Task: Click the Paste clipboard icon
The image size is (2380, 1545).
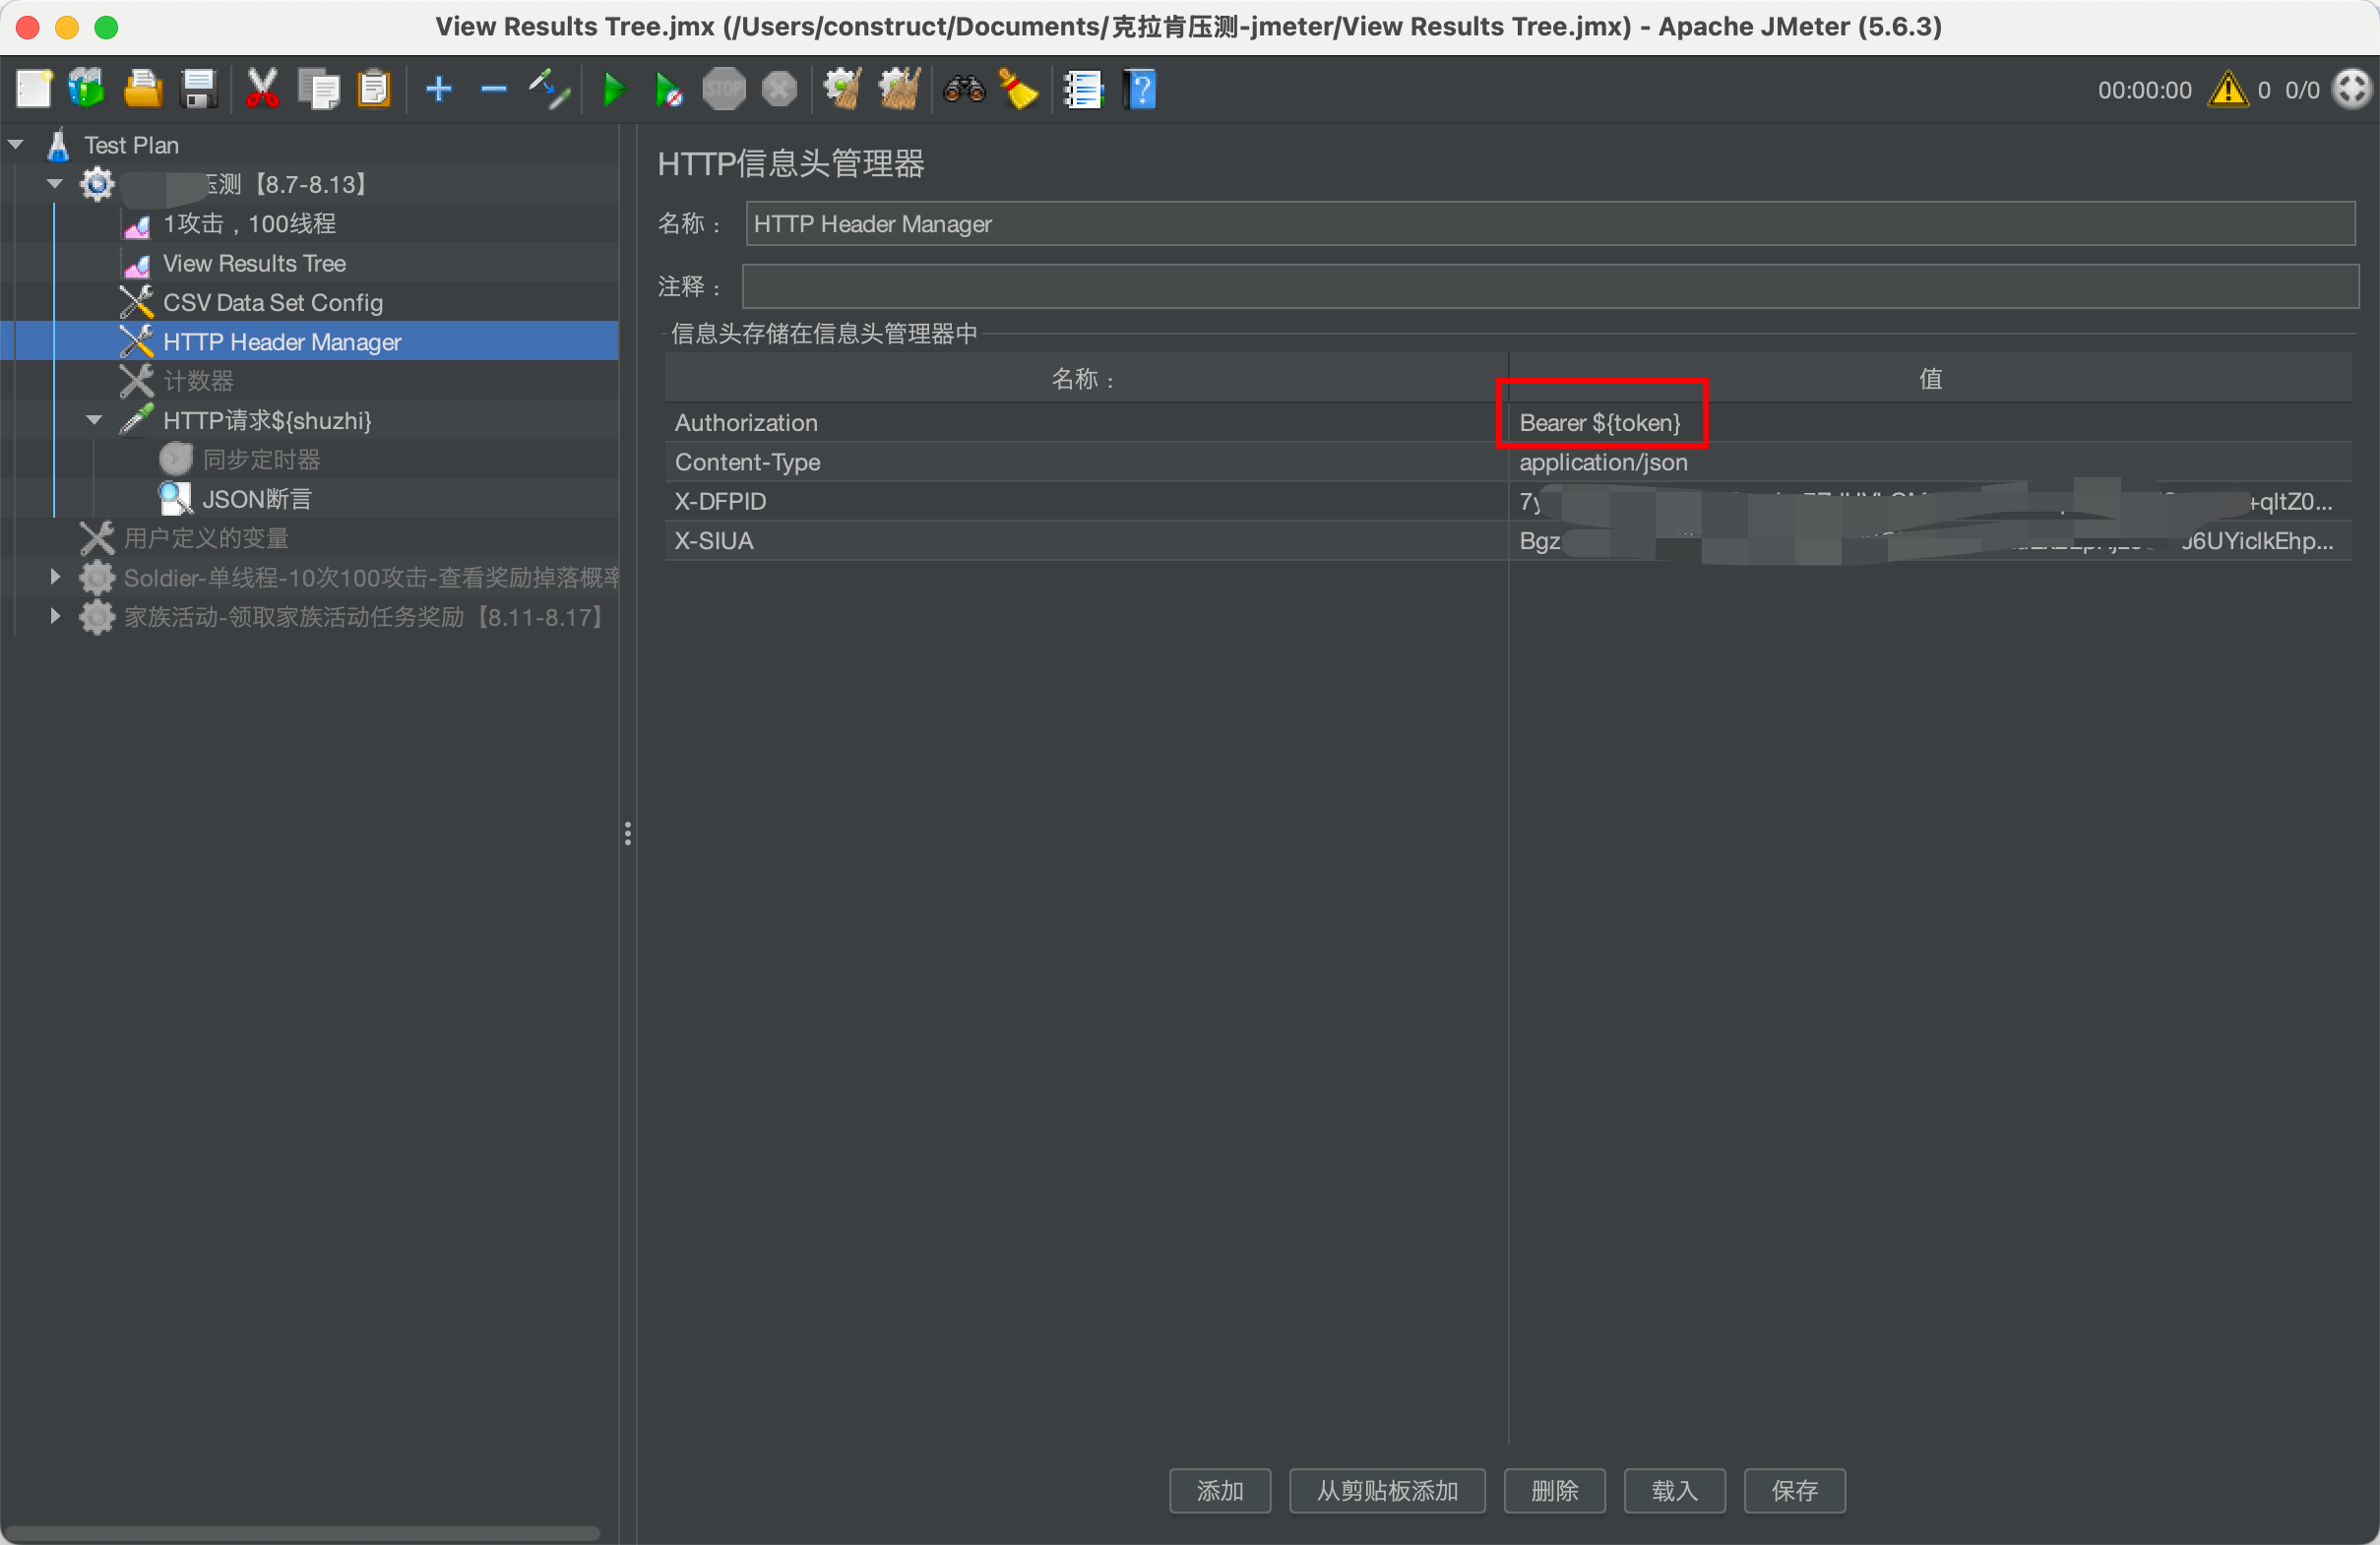Action: 374,89
